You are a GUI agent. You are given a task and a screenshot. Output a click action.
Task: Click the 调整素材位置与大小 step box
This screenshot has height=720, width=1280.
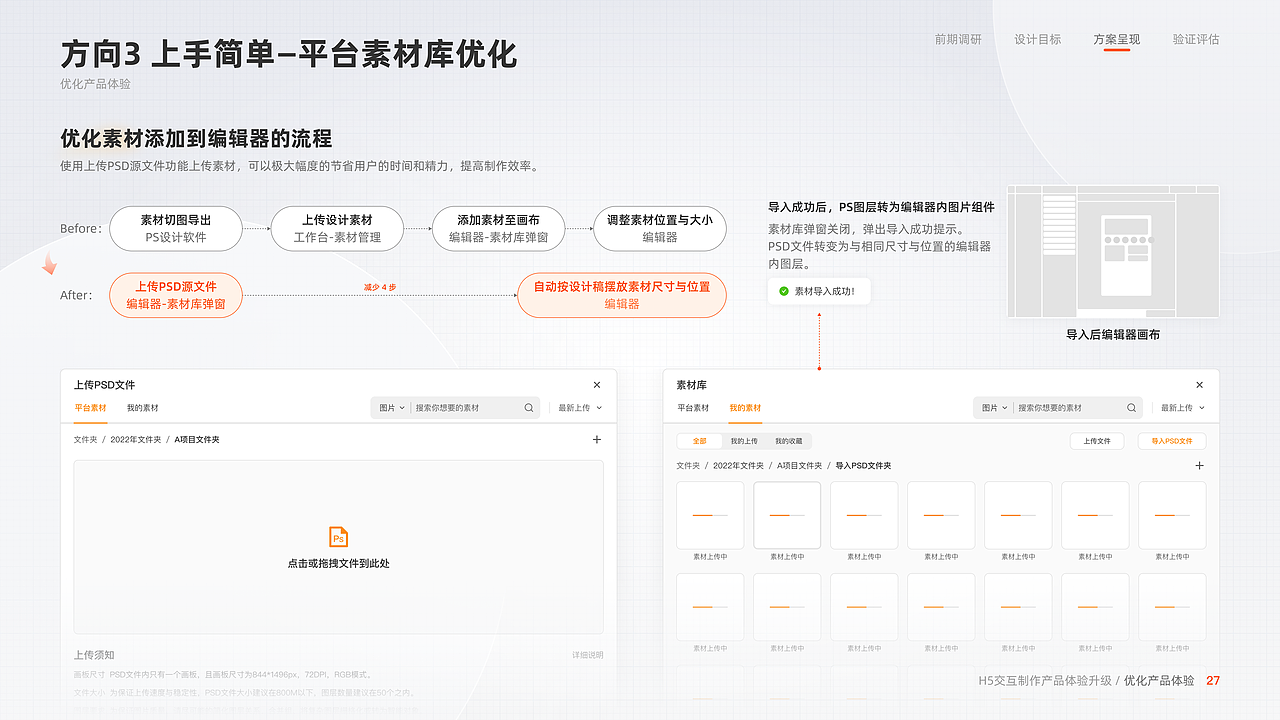click(x=660, y=228)
